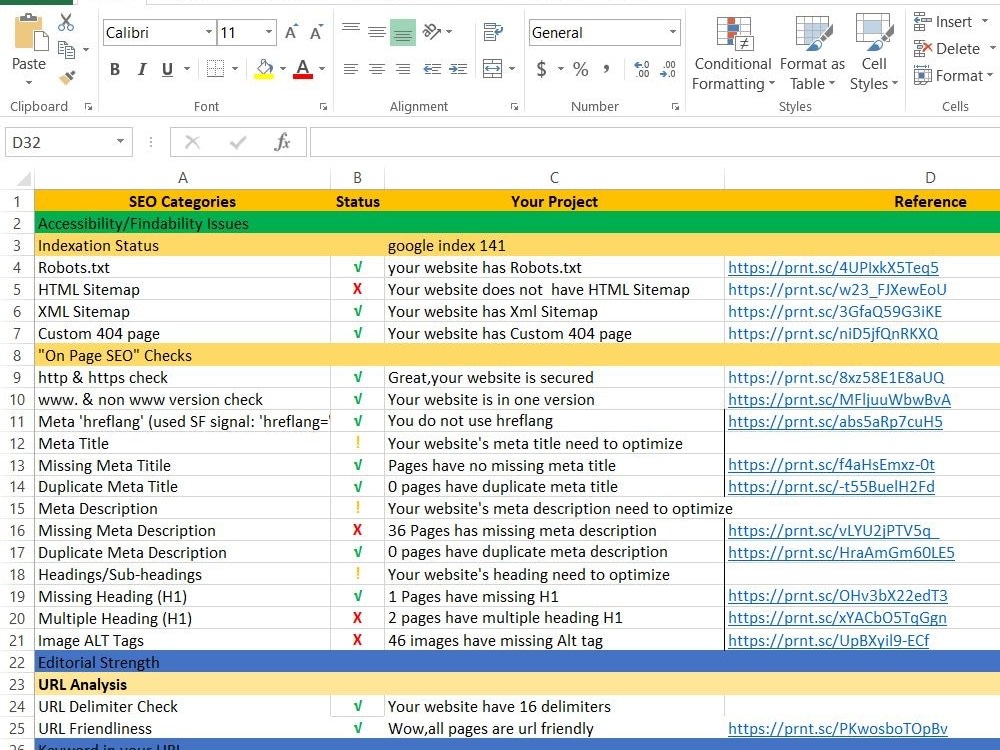Open the Calibri font name dropdown
The image size is (1000, 750).
pyautogui.click(x=208, y=32)
